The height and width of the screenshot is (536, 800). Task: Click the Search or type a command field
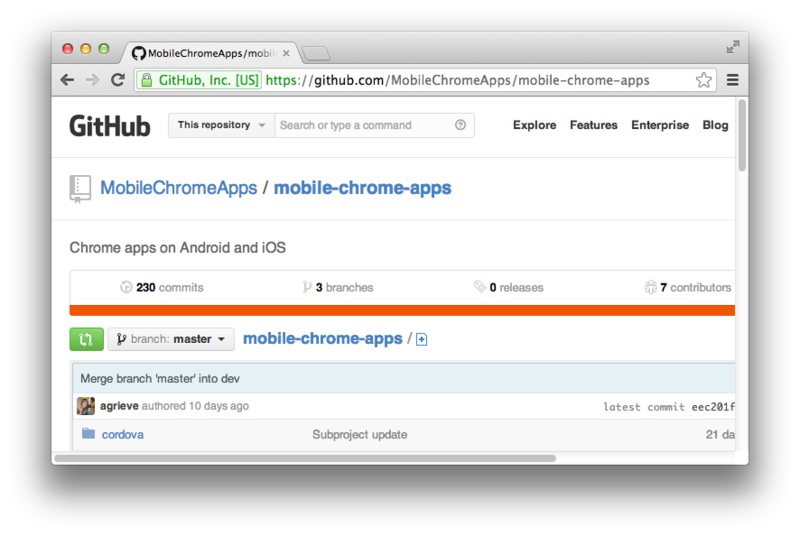click(x=374, y=125)
